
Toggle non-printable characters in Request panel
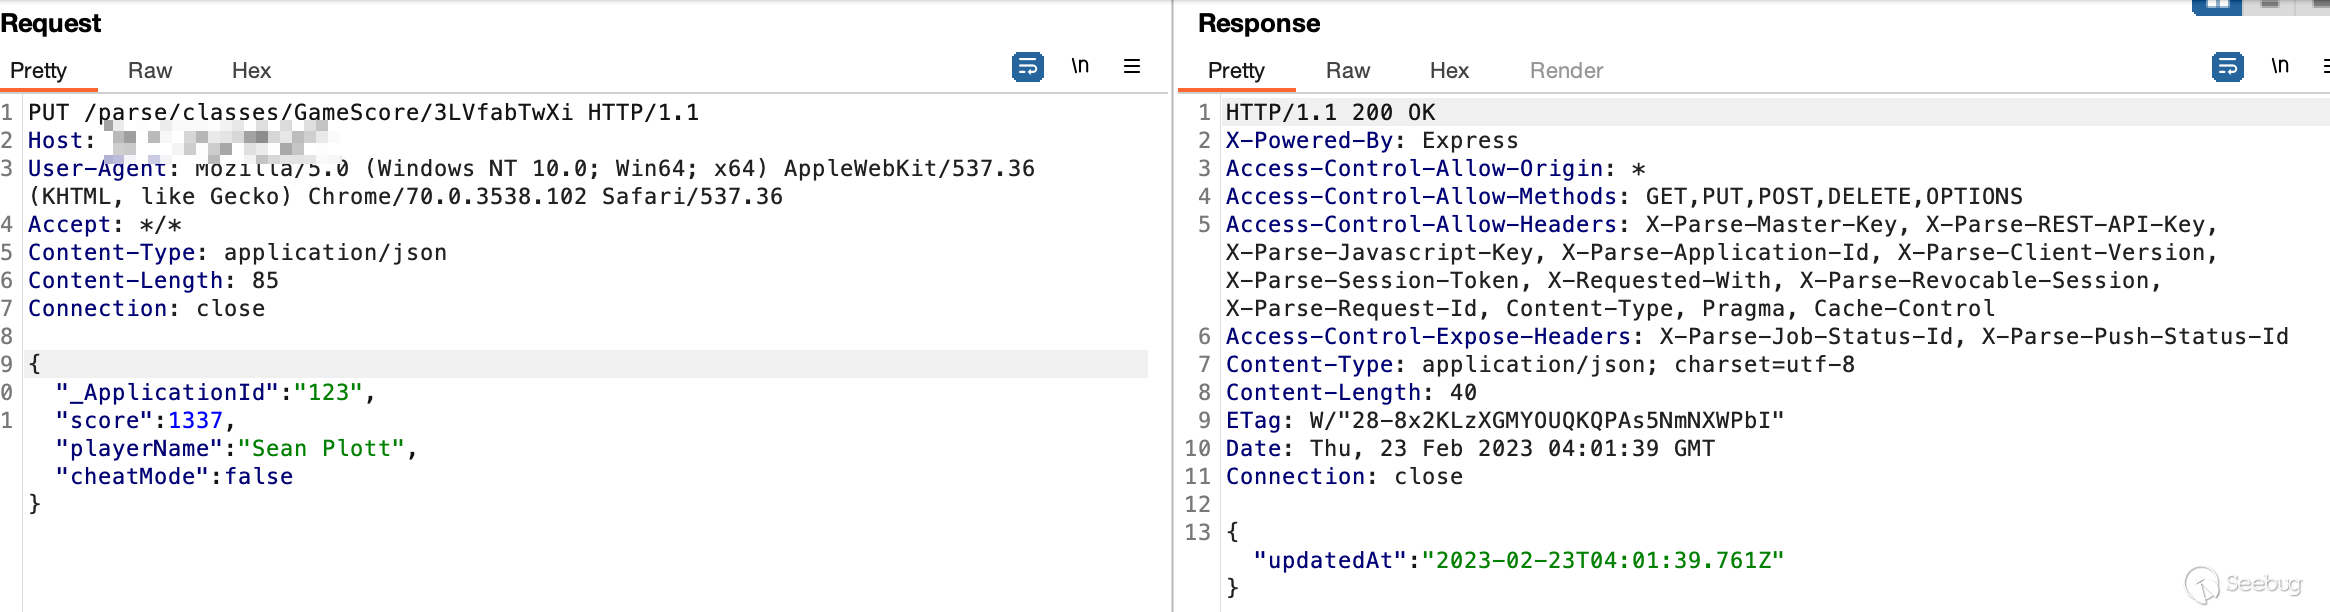[x=1080, y=66]
